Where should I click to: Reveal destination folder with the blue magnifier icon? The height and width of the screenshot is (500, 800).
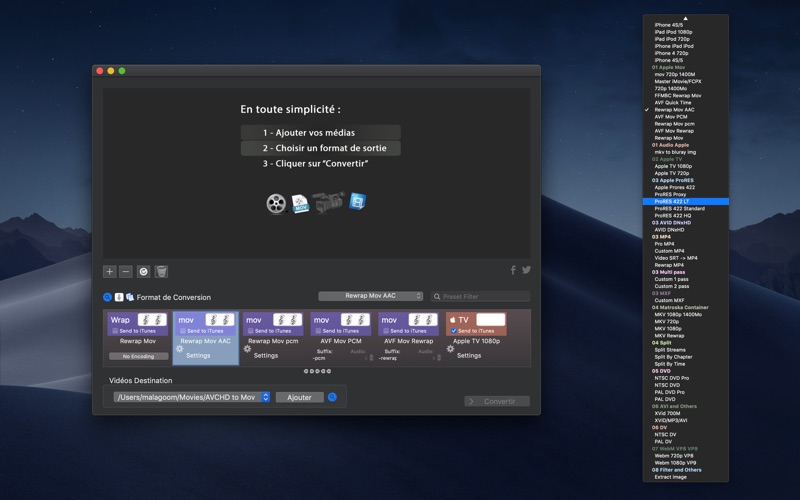(x=332, y=397)
